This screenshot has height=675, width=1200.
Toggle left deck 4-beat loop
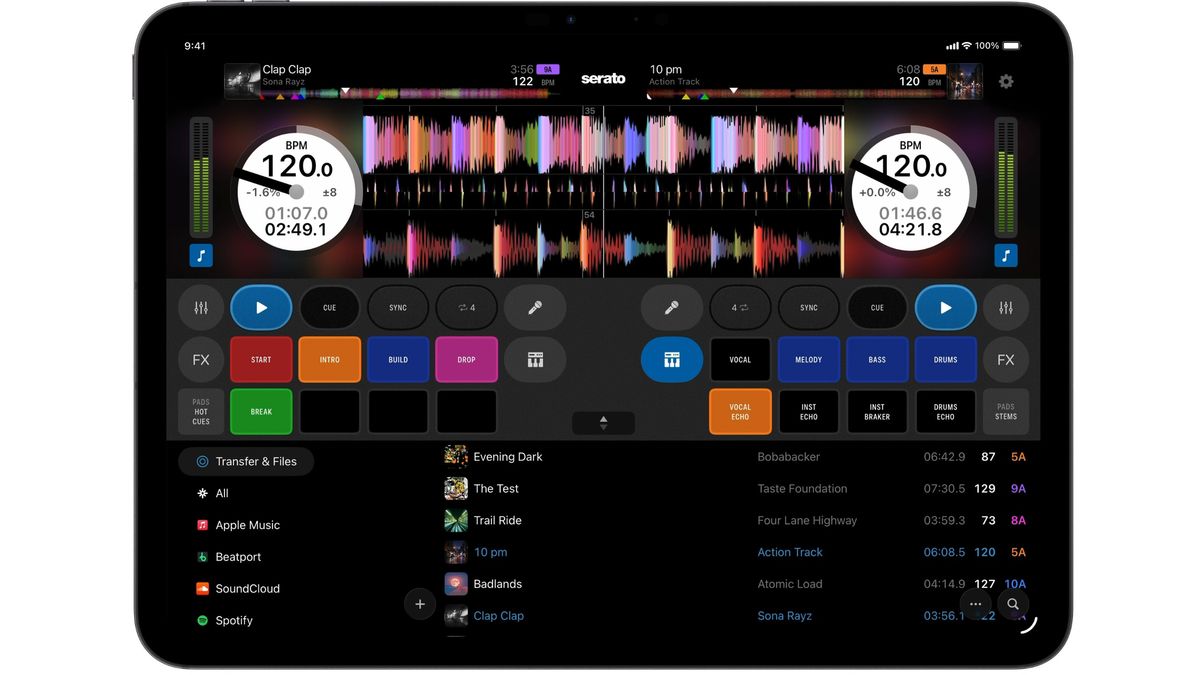coord(466,308)
